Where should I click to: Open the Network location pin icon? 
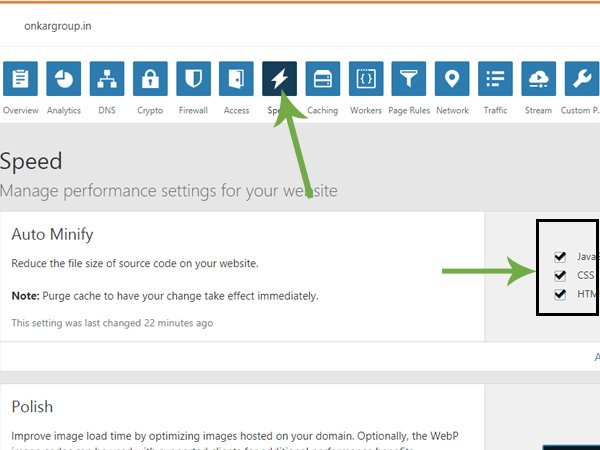tap(452, 78)
